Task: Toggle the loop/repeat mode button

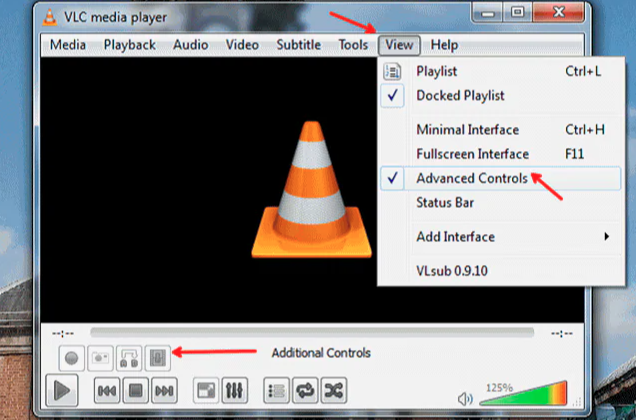Action: (305, 391)
